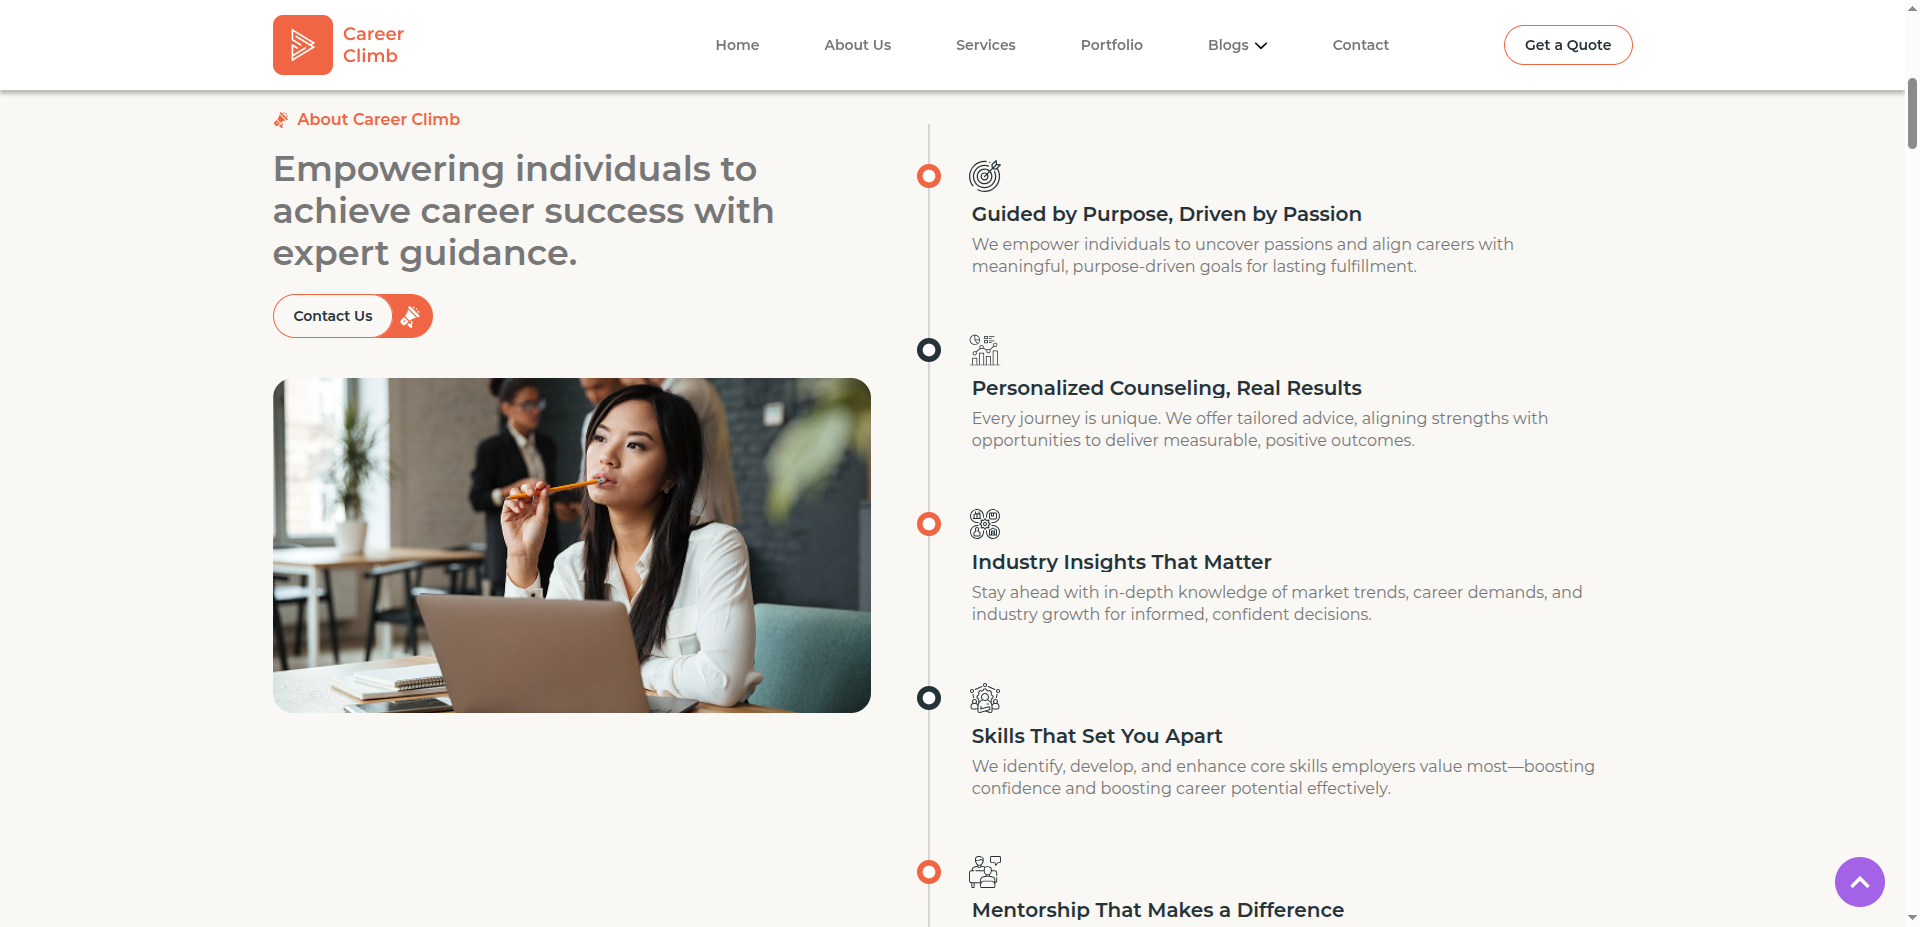Open the Home menu item
This screenshot has height=927, width=1920.
click(737, 45)
